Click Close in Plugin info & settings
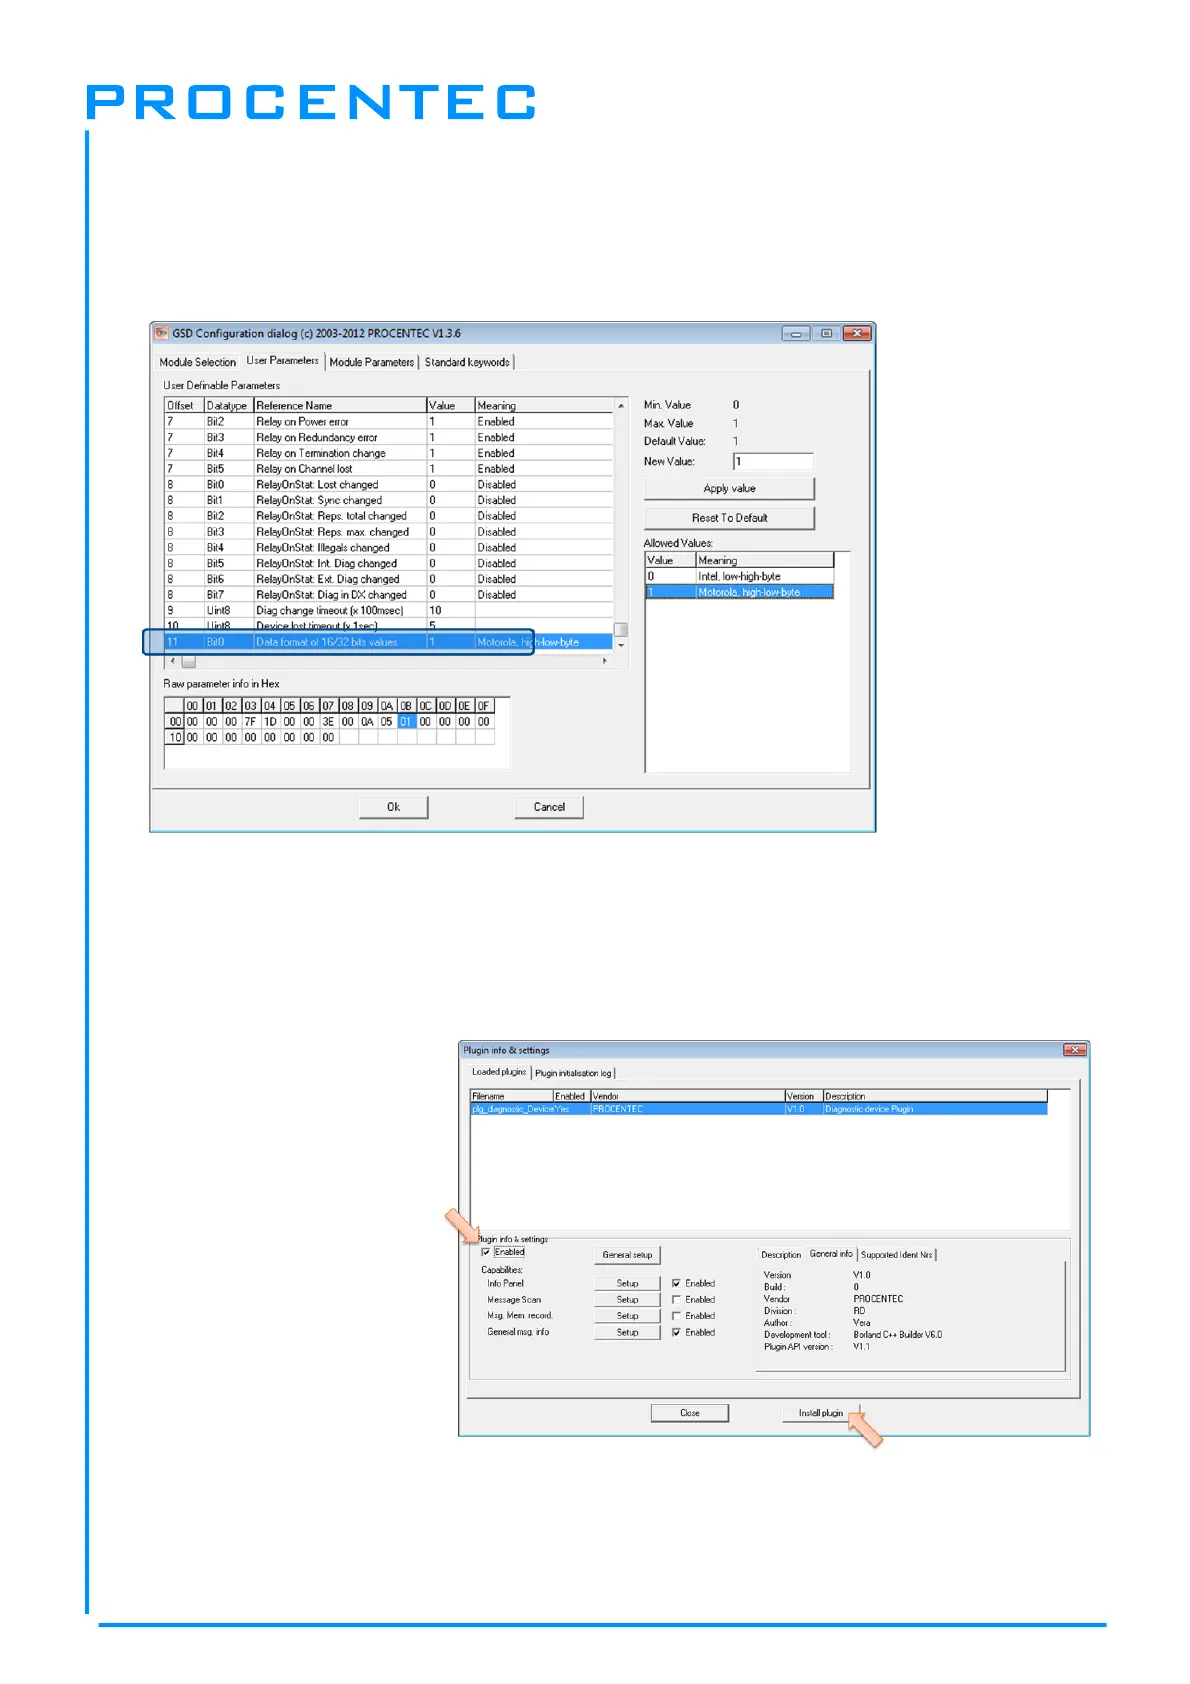 [690, 1413]
